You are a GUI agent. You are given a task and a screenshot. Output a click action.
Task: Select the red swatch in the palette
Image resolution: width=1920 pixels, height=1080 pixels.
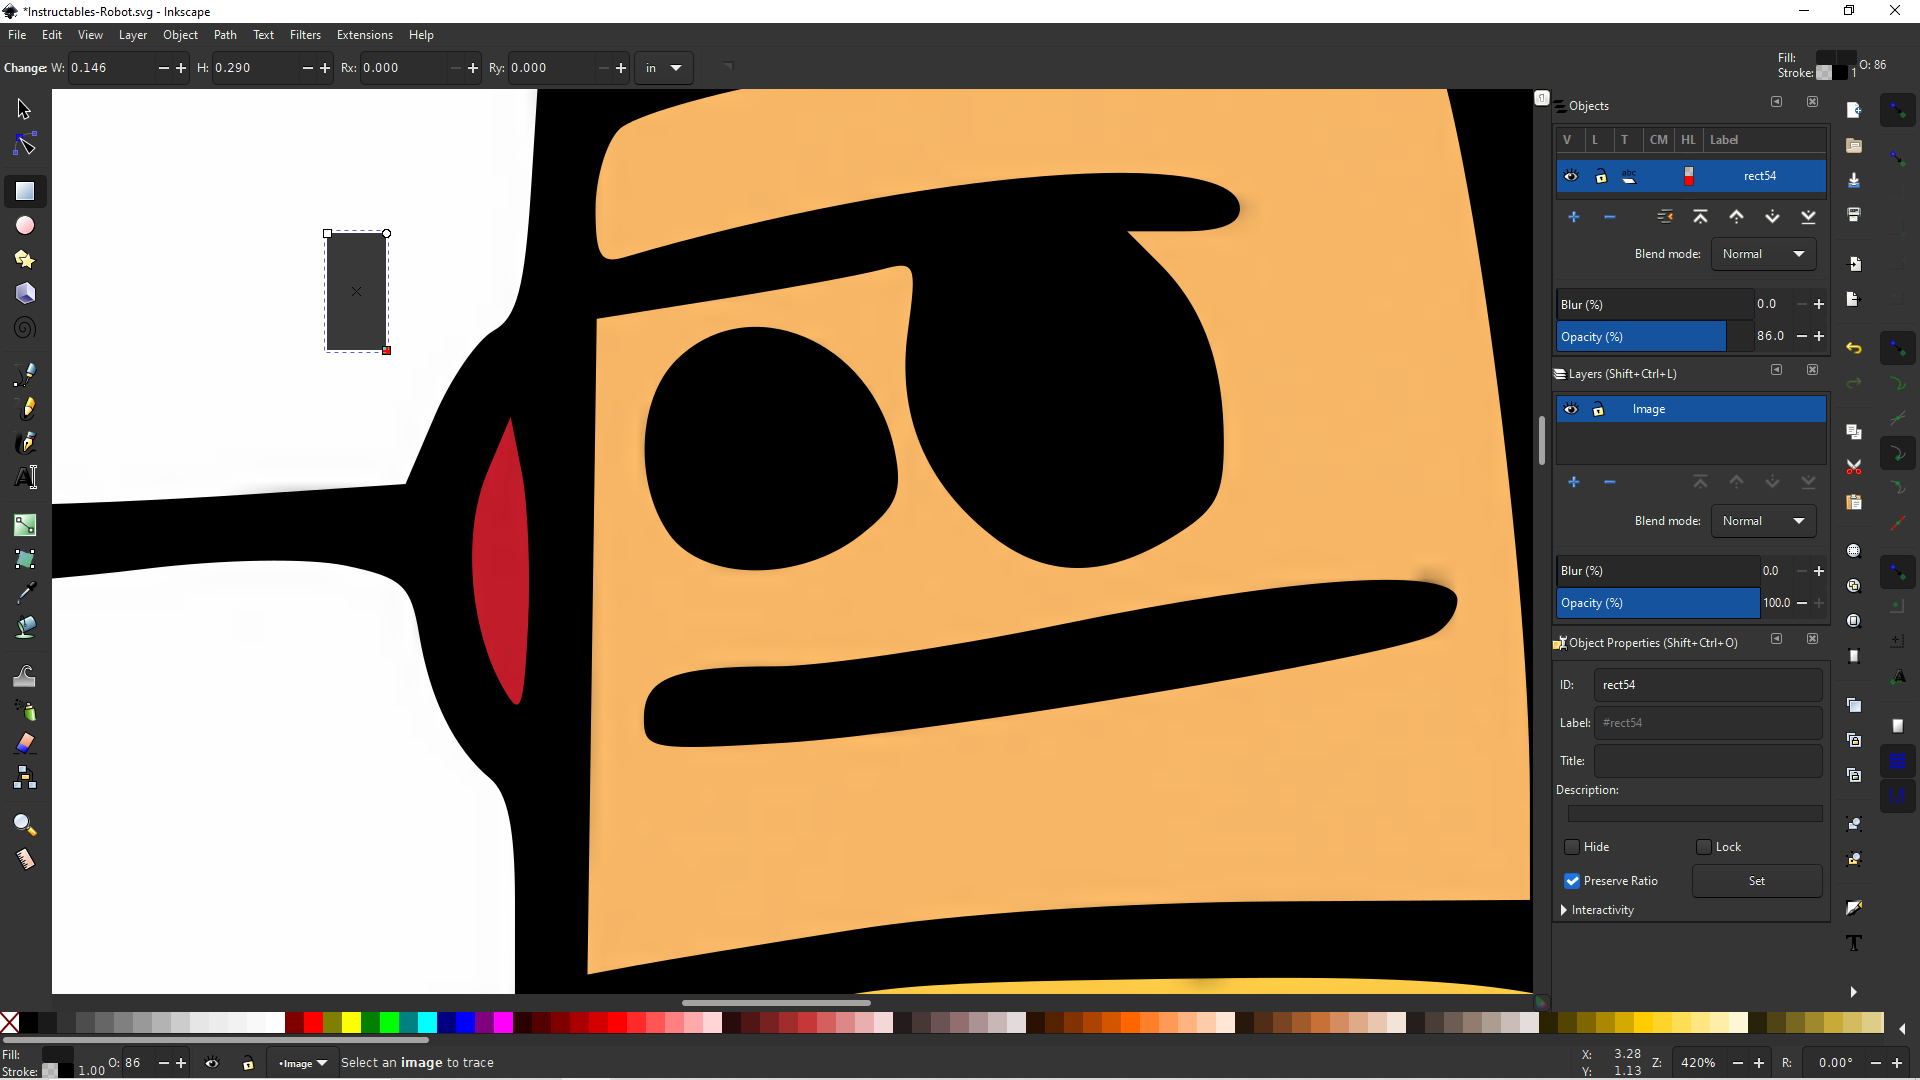pos(311,1023)
